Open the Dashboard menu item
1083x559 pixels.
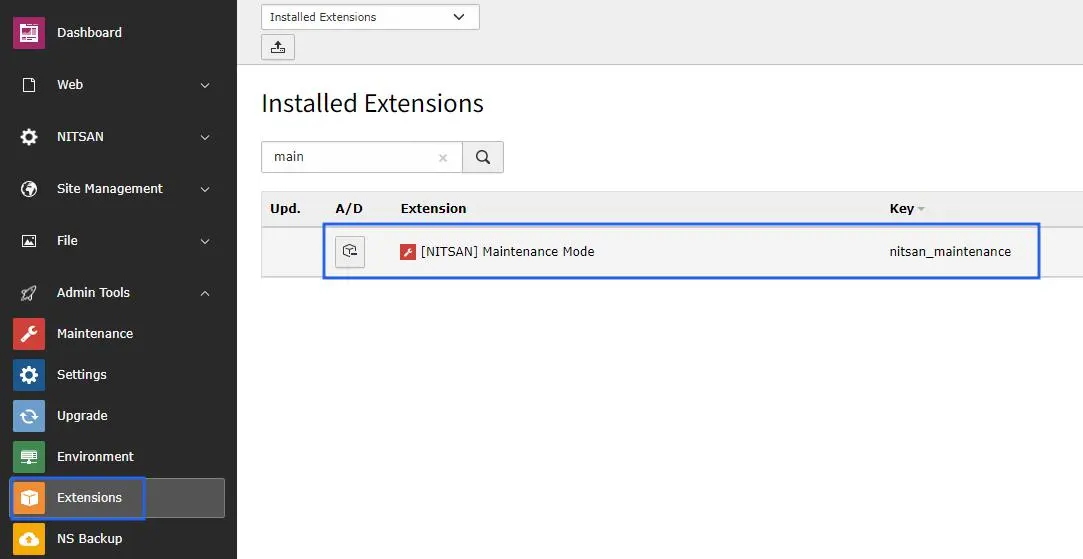coord(89,32)
